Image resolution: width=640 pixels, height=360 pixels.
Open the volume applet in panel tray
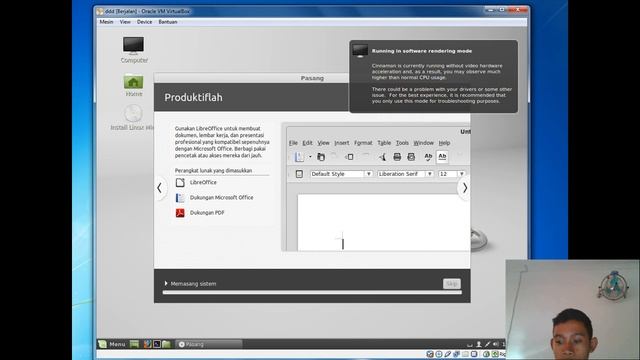click(496, 344)
